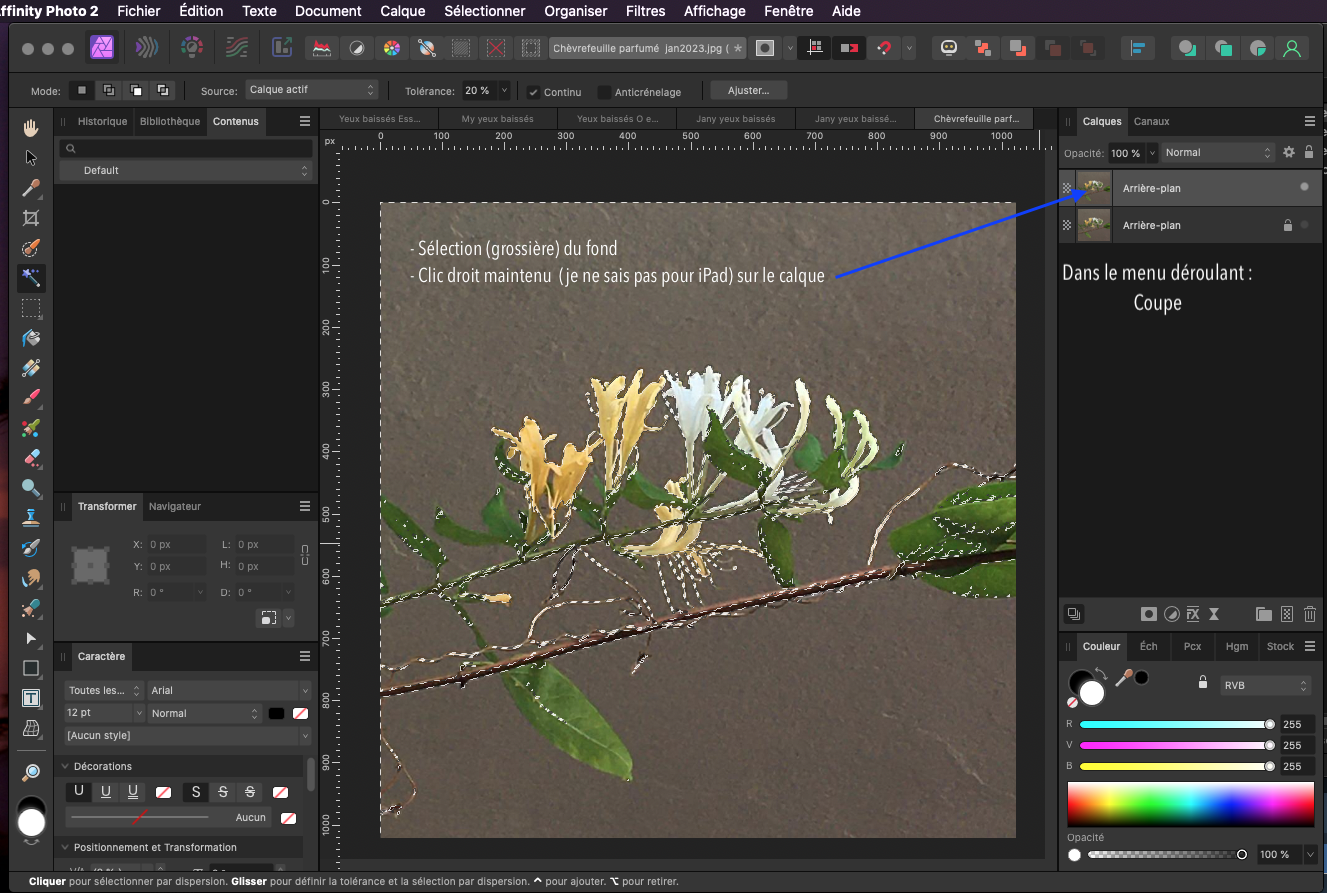Viewport: 1327px width, 893px height.
Task: Open the Navigateur panel tab
Action: (x=175, y=506)
